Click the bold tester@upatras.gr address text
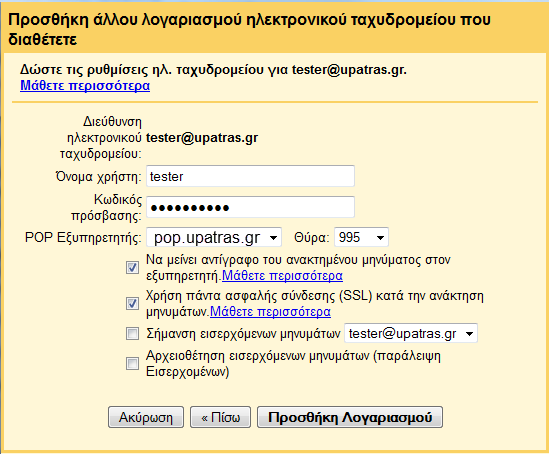Viewport: 549px width, 454px height. pyautogui.click(x=202, y=138)
